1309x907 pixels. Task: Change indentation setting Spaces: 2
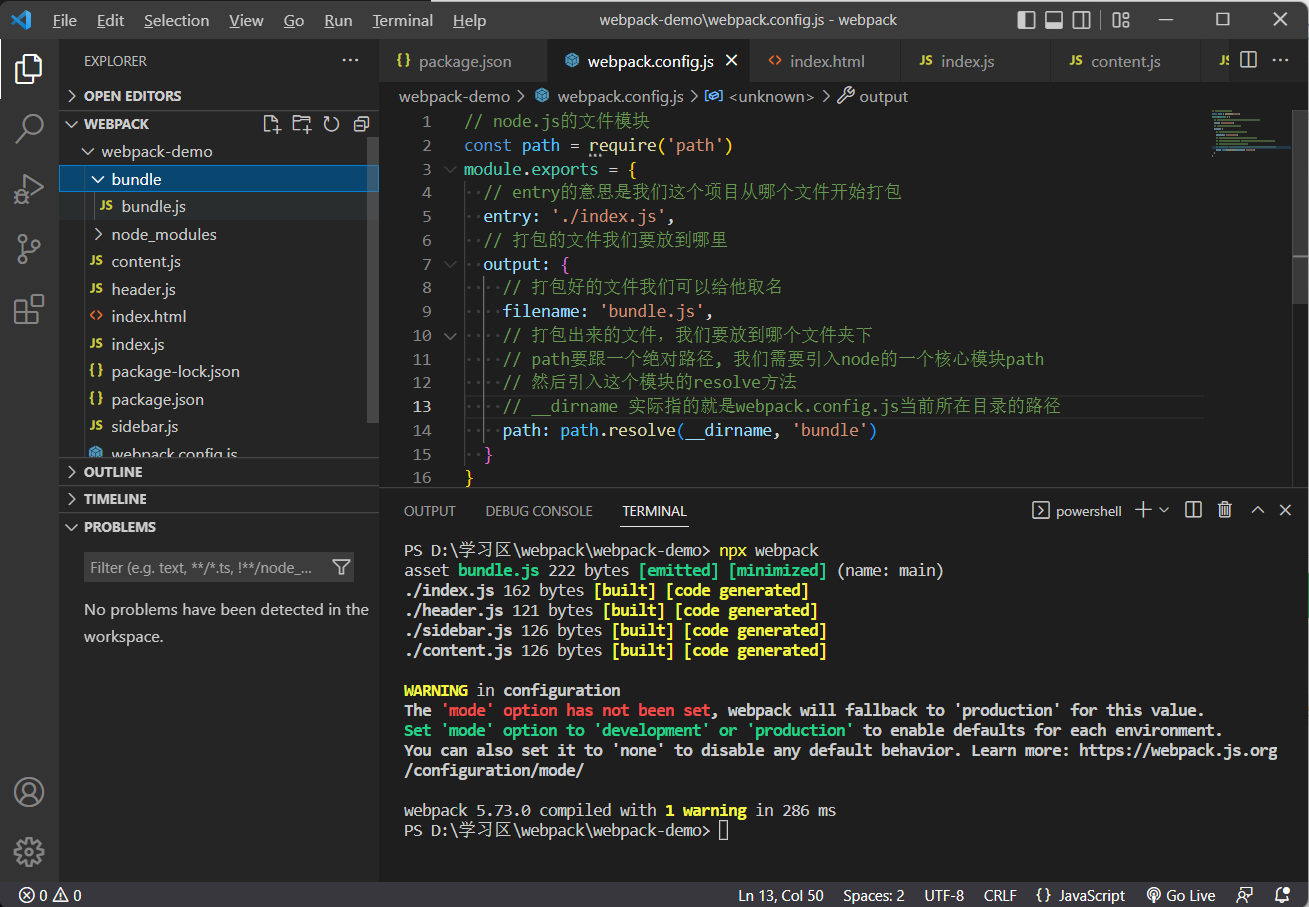pos(874,895)
